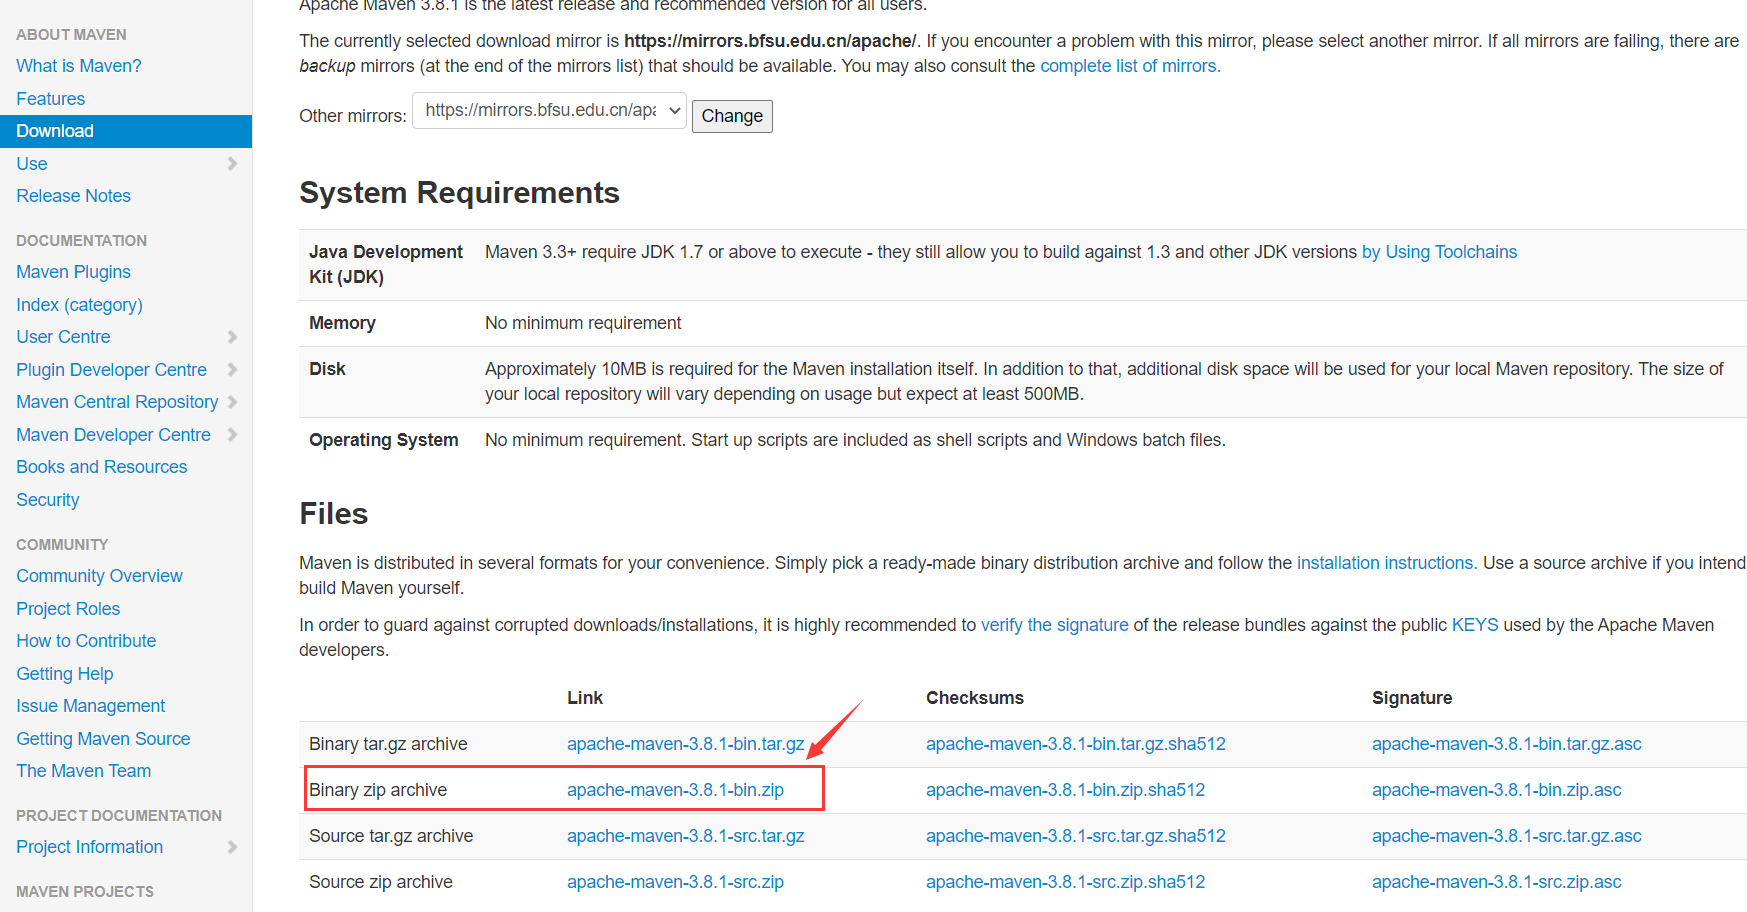Open the Security sidebar link
Screen dimensions: 1747x912
[x=48, y=500]
